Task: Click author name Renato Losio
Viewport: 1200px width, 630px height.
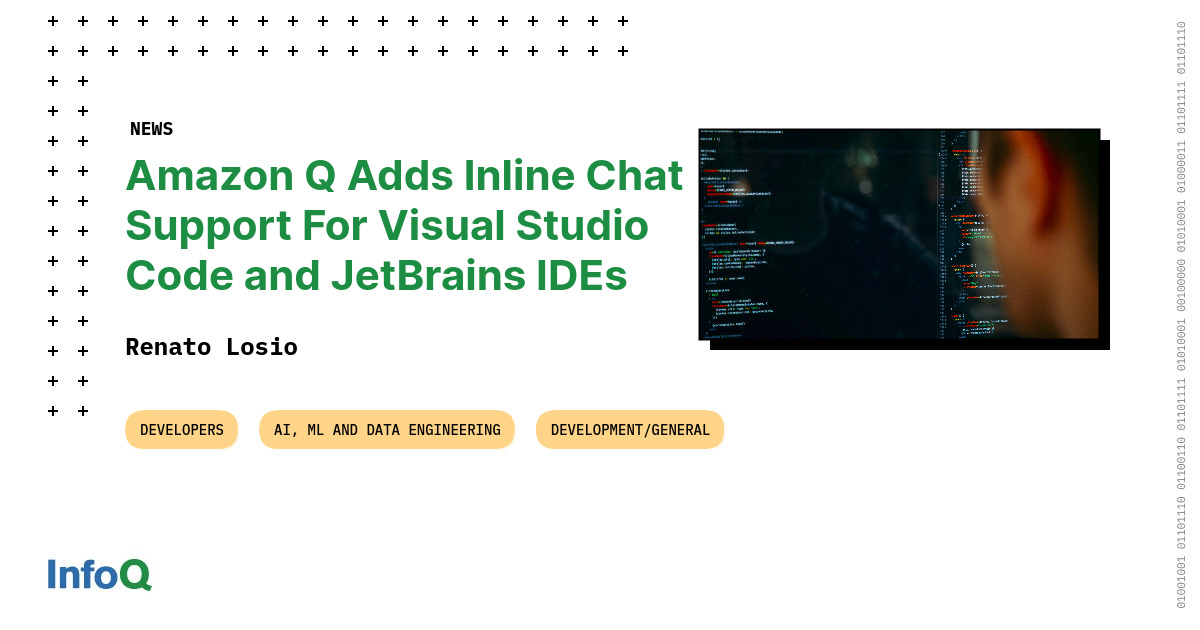Action: click(x=212, y=347)
